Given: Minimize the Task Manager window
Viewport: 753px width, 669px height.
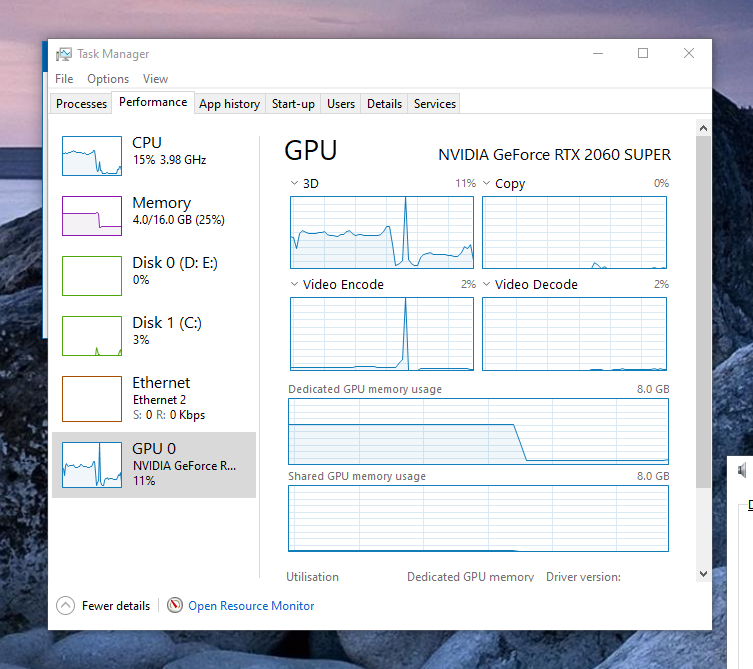Looking at the screenshot, I should [598, 53].
